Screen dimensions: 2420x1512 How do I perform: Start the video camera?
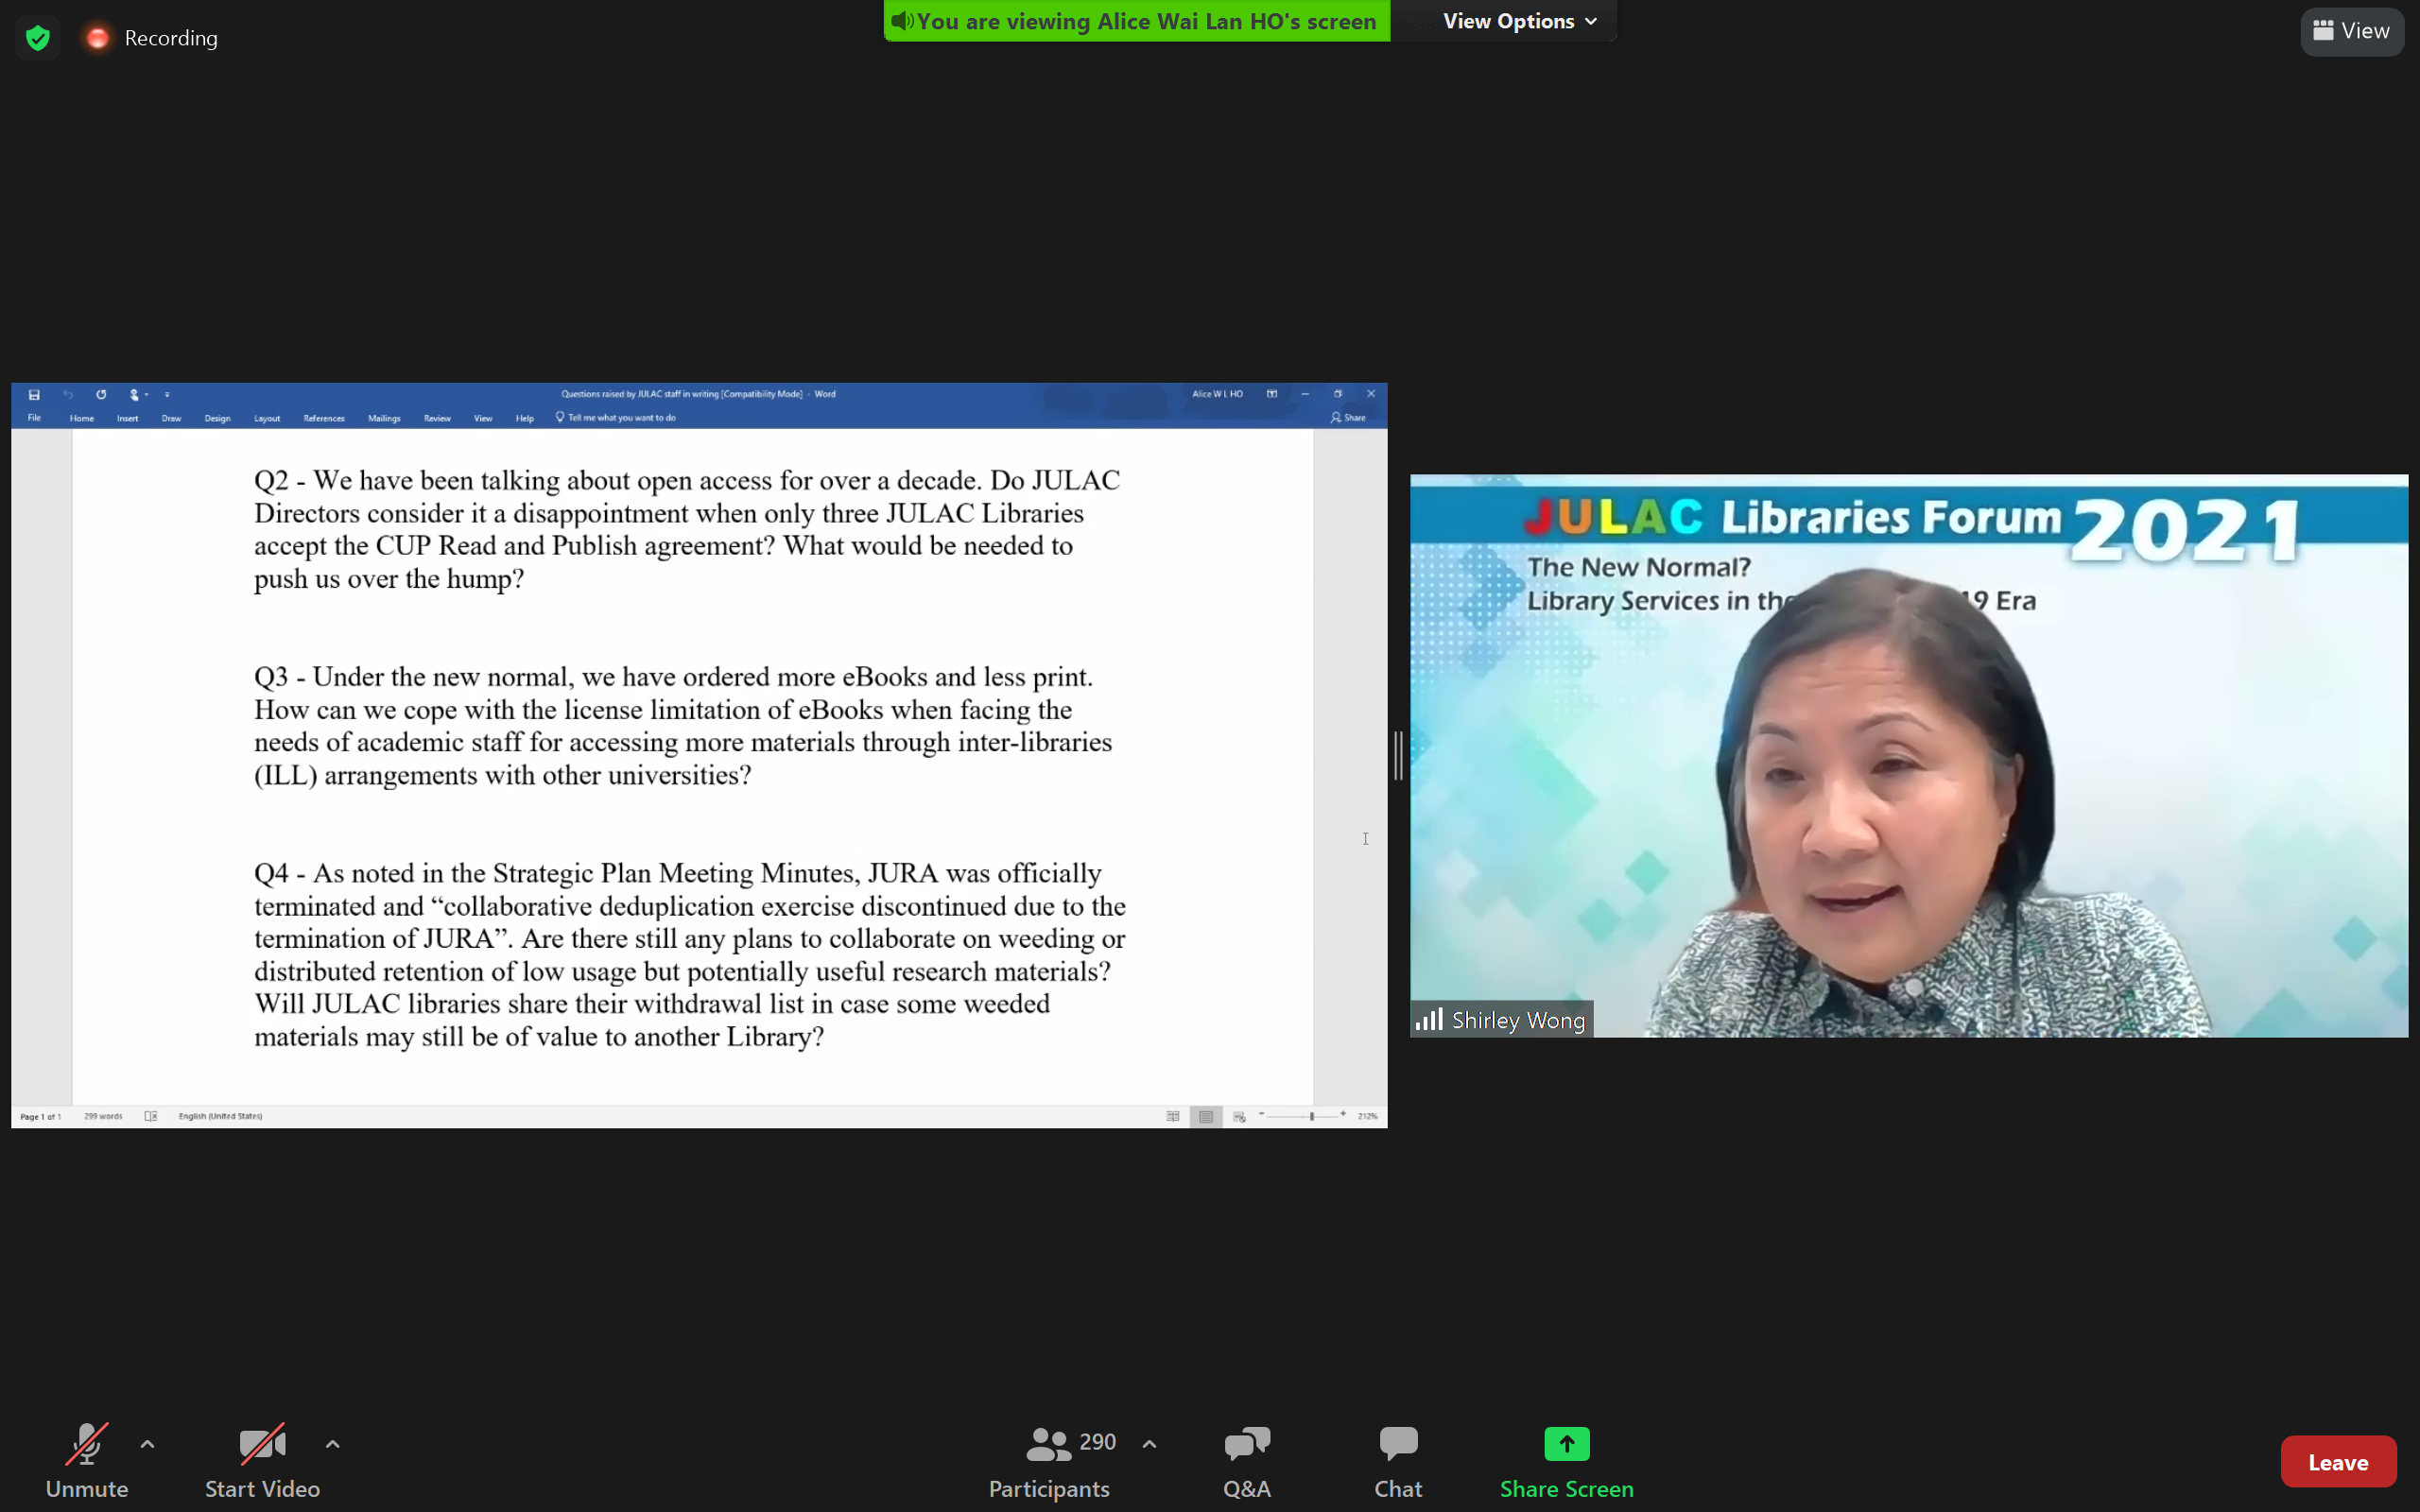(262, 1461)
